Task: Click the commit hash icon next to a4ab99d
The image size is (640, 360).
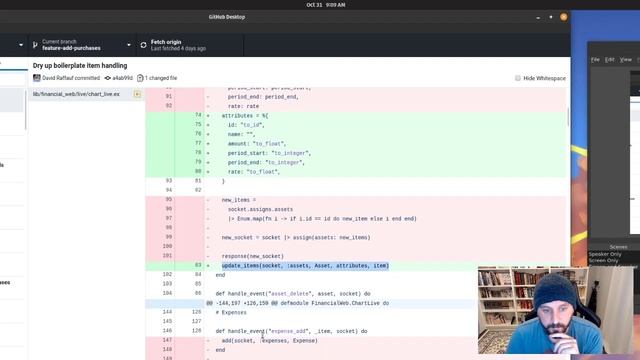Action: [108, 78]
